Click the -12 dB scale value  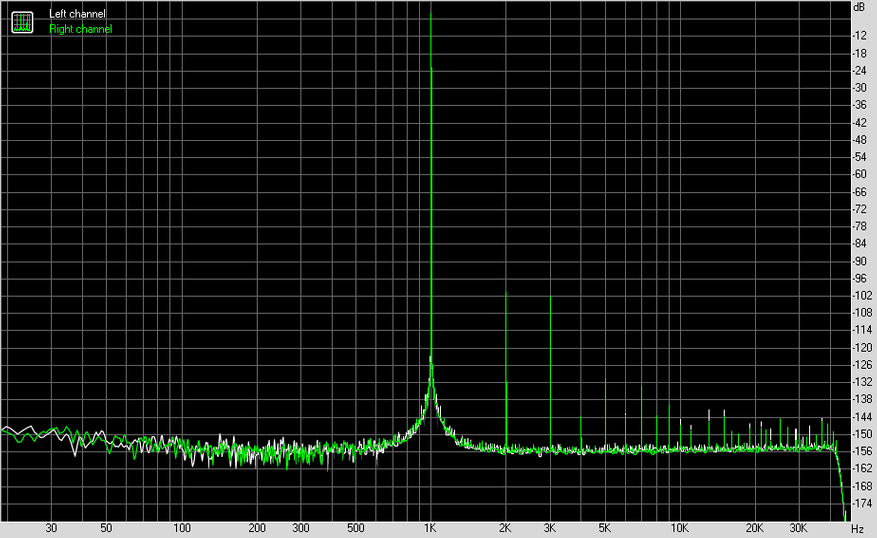click(860, 35)
